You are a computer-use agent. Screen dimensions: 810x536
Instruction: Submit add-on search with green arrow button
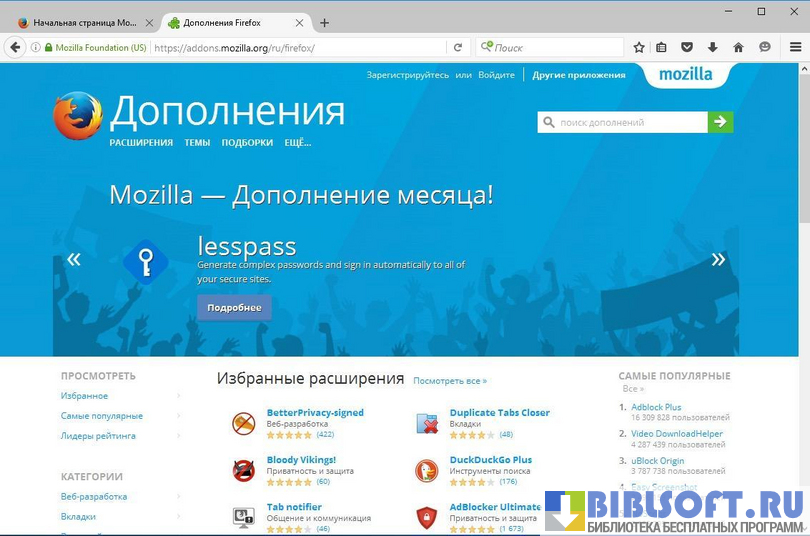click(720, 122)
